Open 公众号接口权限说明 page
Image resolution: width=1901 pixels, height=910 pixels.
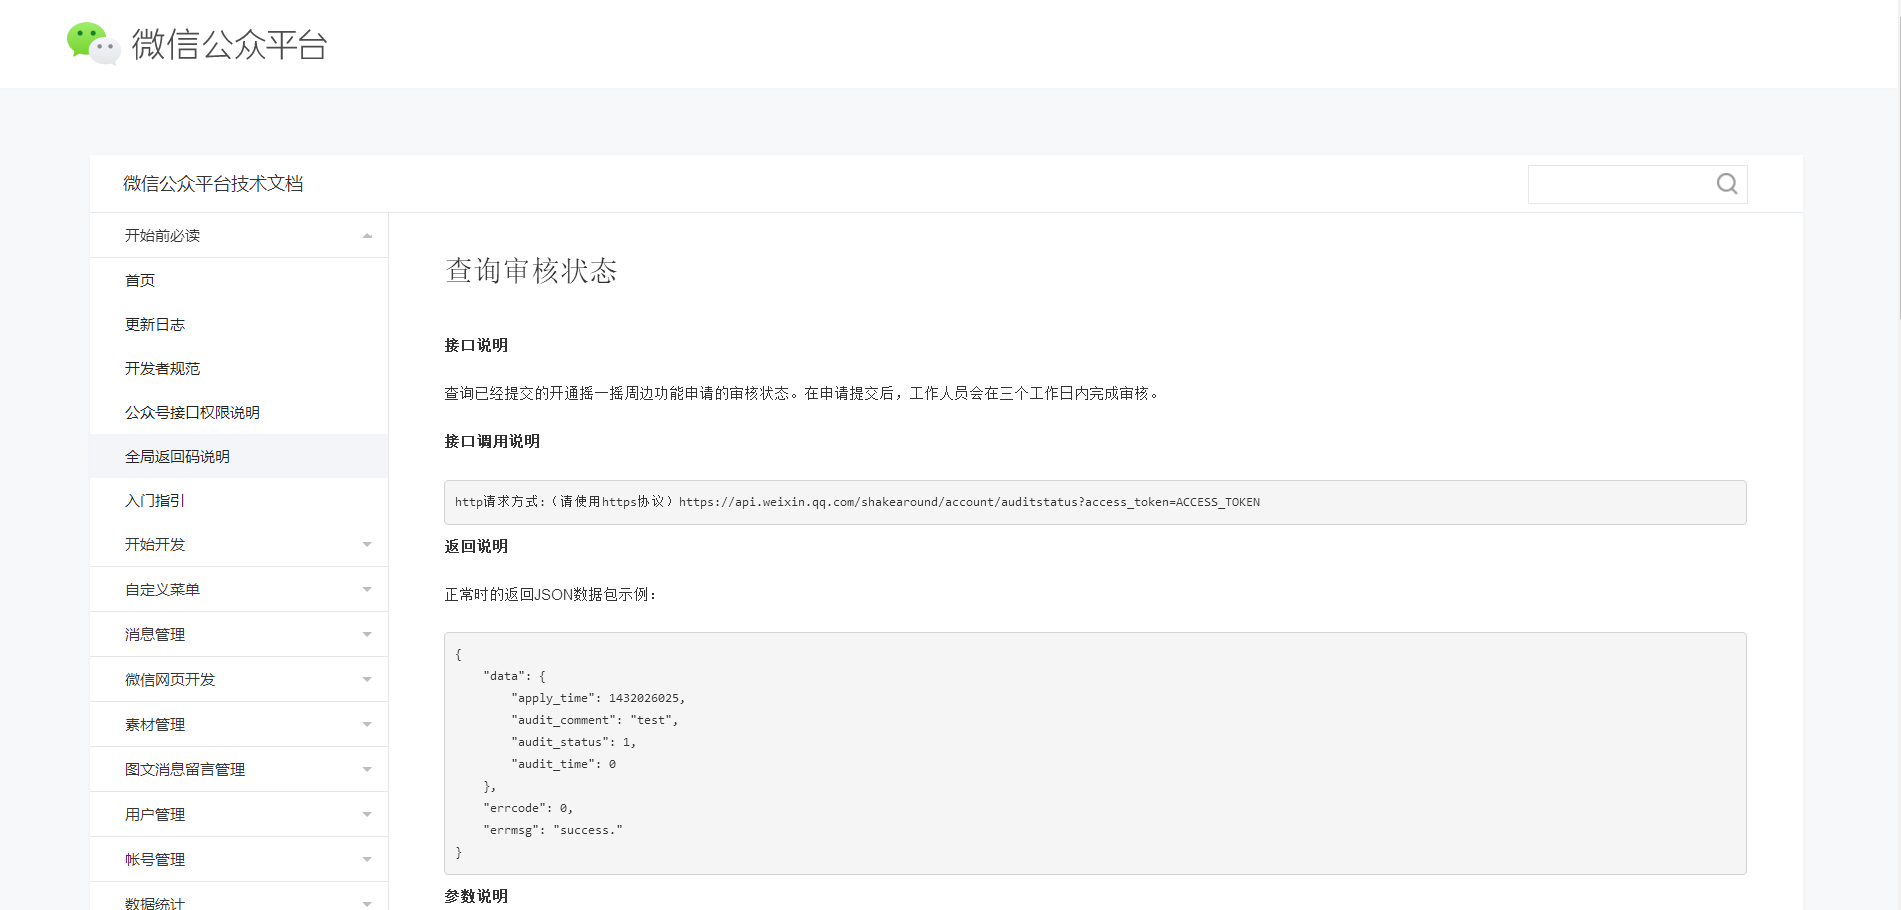coord(239,412)
